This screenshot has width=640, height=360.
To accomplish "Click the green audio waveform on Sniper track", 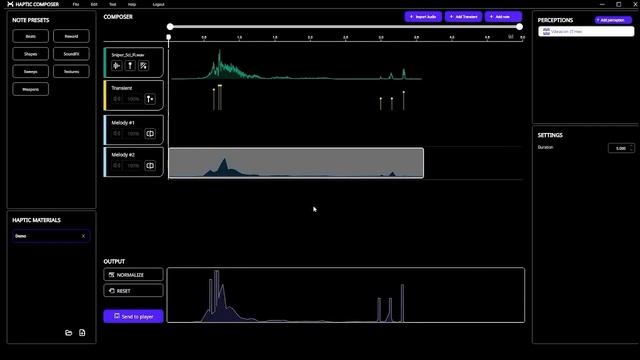I will (296, 65).
